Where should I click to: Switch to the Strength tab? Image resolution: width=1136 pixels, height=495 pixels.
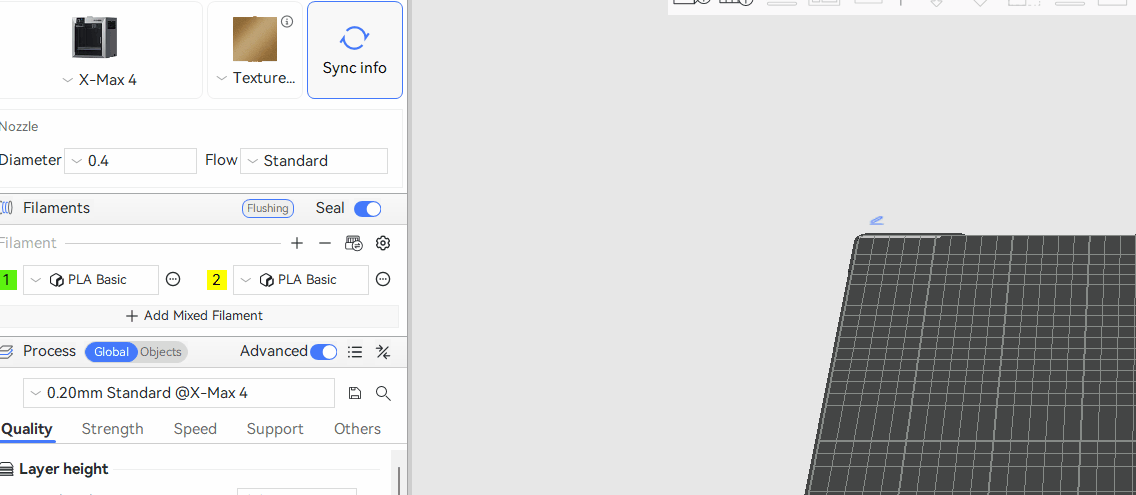pyautogui.click(x=112, y=429)
